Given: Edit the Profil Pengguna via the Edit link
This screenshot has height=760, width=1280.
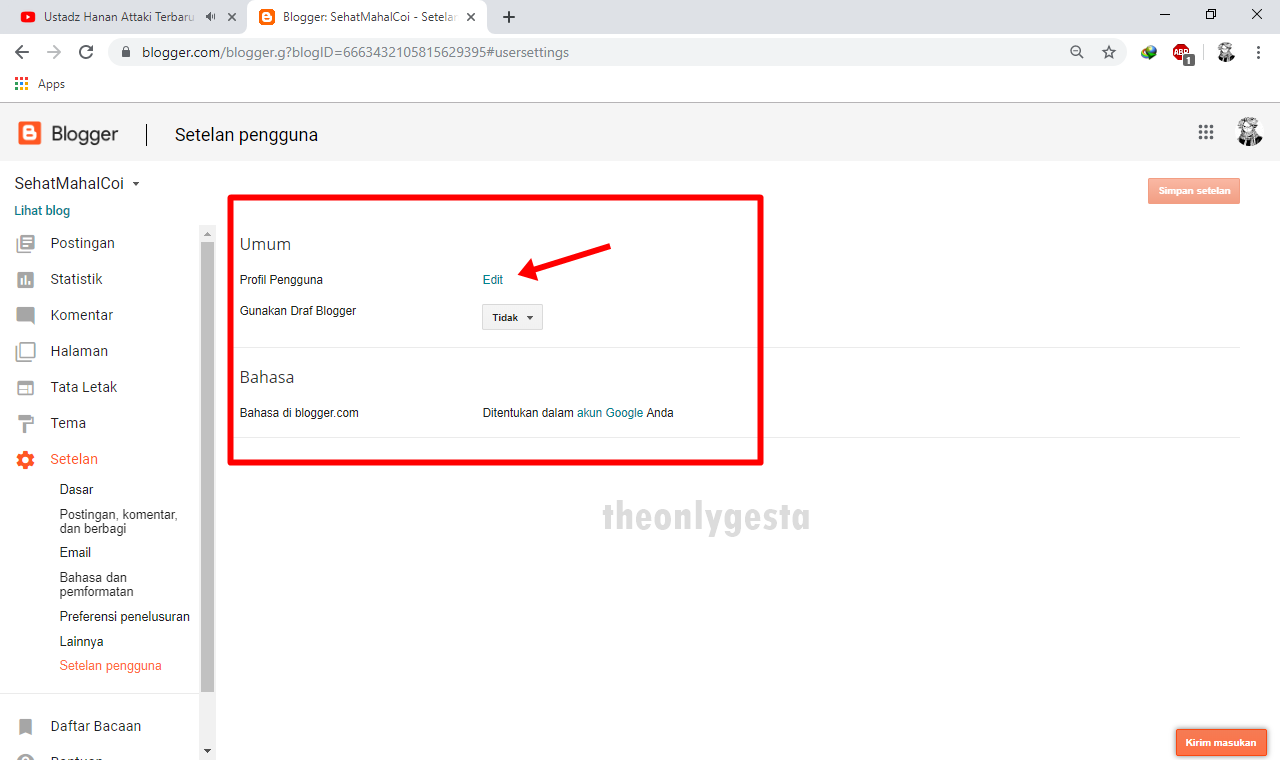Looking at the screenshot, I should tap(492, 280).
